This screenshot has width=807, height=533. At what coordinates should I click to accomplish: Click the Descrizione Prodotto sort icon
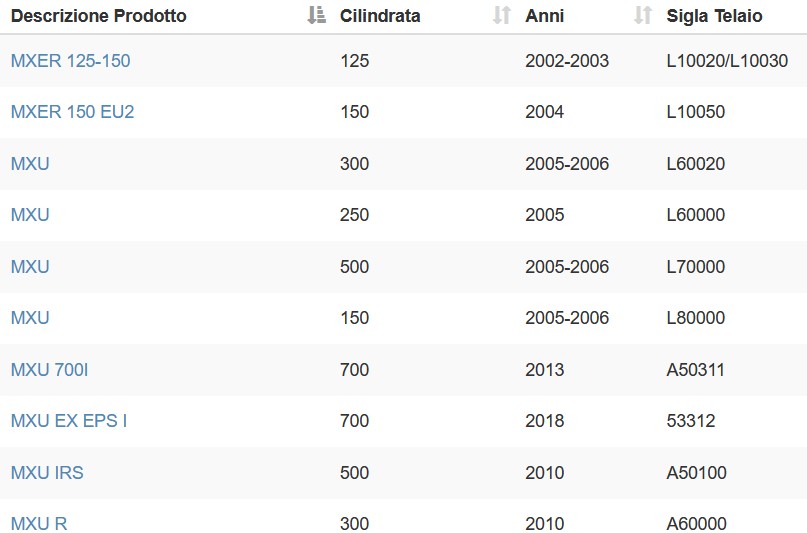tap(317, 15)
